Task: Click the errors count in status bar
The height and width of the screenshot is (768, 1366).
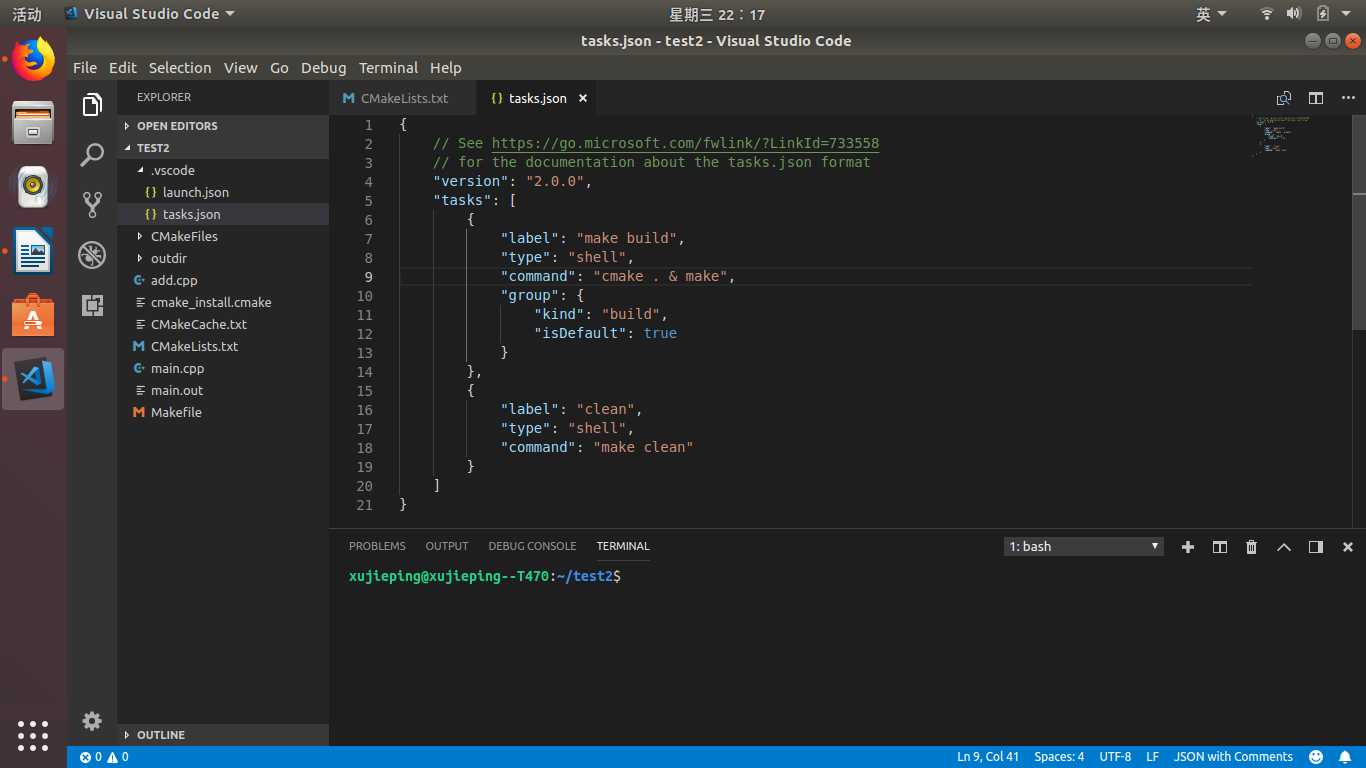Action: [x=91, y=757]
